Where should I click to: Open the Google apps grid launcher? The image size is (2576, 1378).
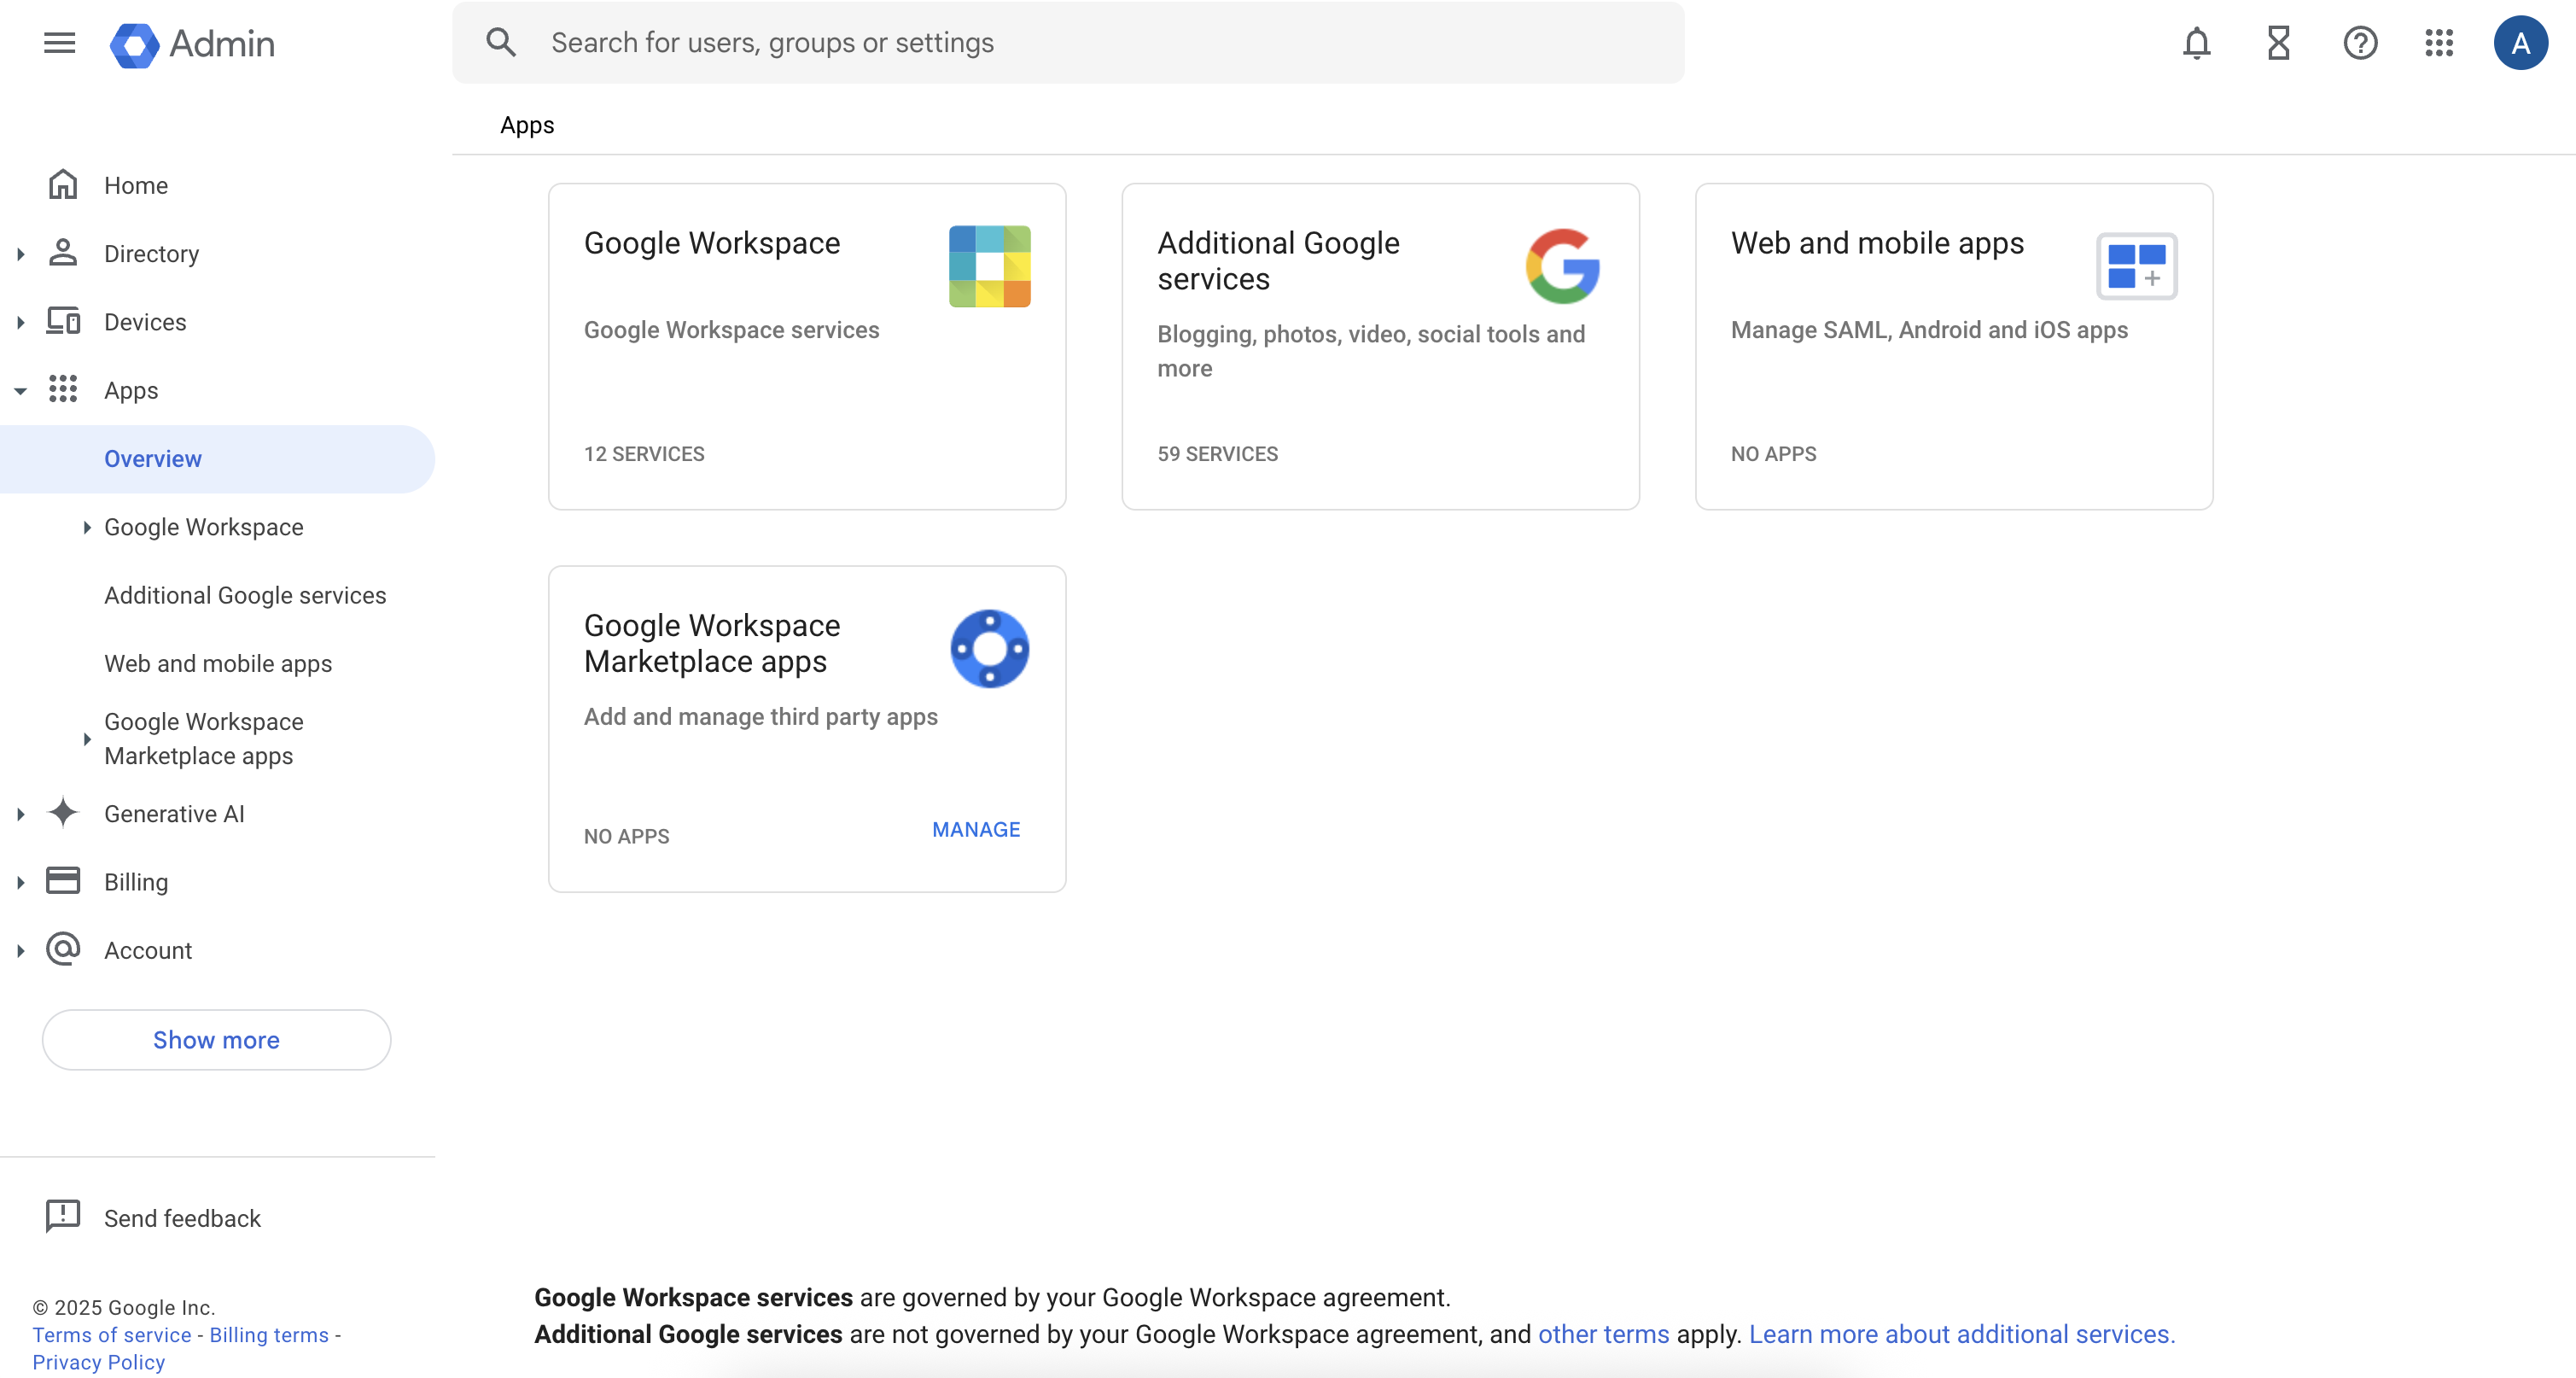pyautogui.click(x=2439, y=43)
